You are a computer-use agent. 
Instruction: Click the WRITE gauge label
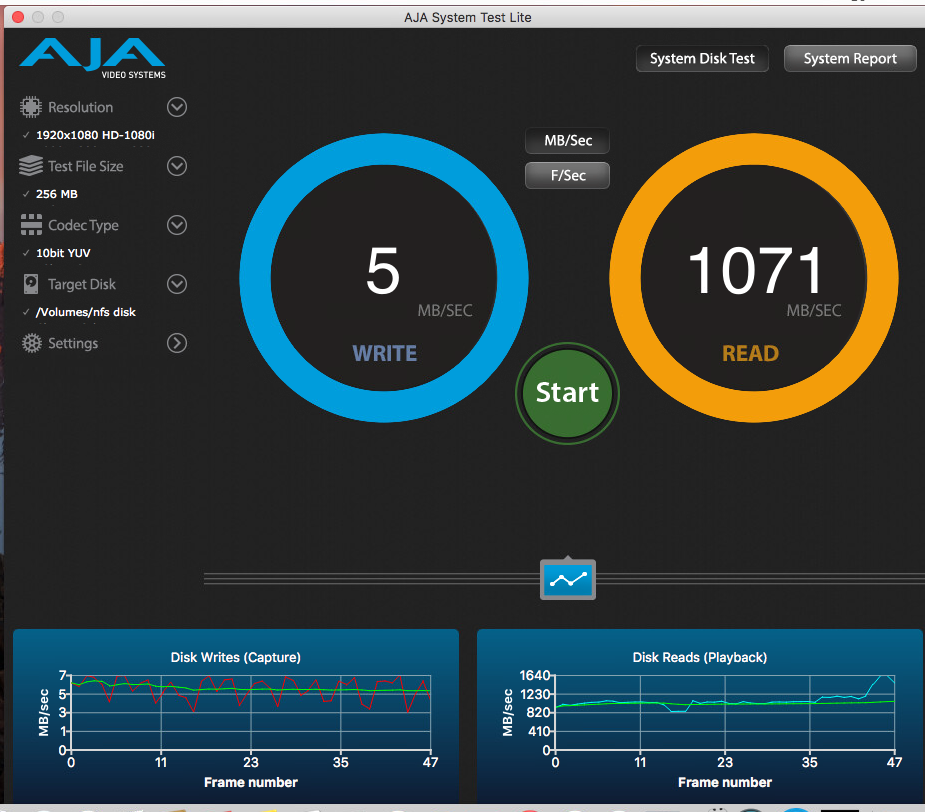(385, 353)
